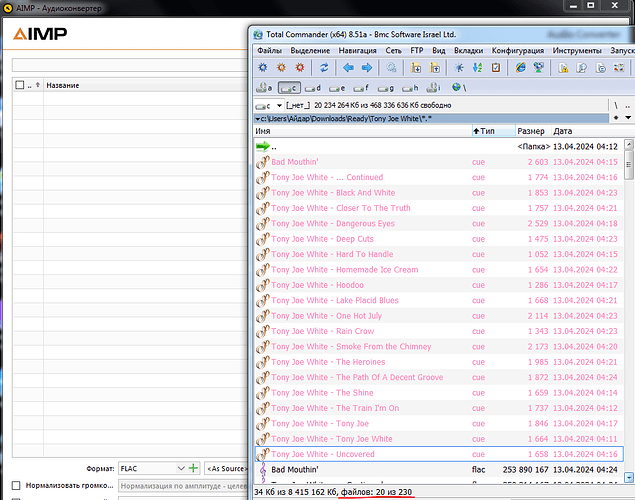
Task: Switch to drive f in Total Commander
Action: pos(361,87)
